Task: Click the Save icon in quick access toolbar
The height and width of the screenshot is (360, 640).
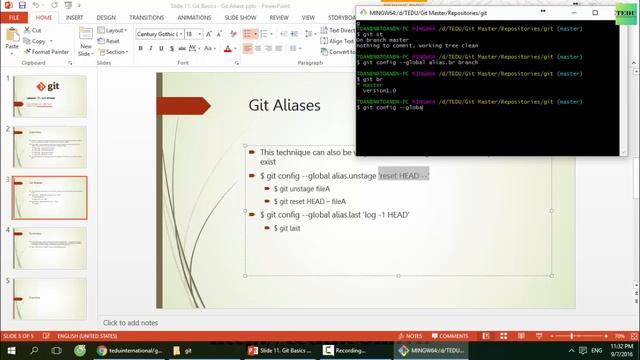Action: [x=22, y=5]
